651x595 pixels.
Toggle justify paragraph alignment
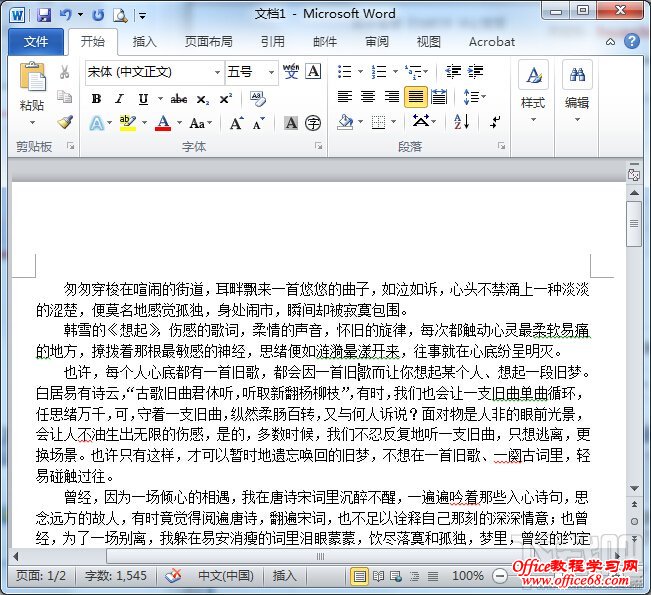[414, 97]
